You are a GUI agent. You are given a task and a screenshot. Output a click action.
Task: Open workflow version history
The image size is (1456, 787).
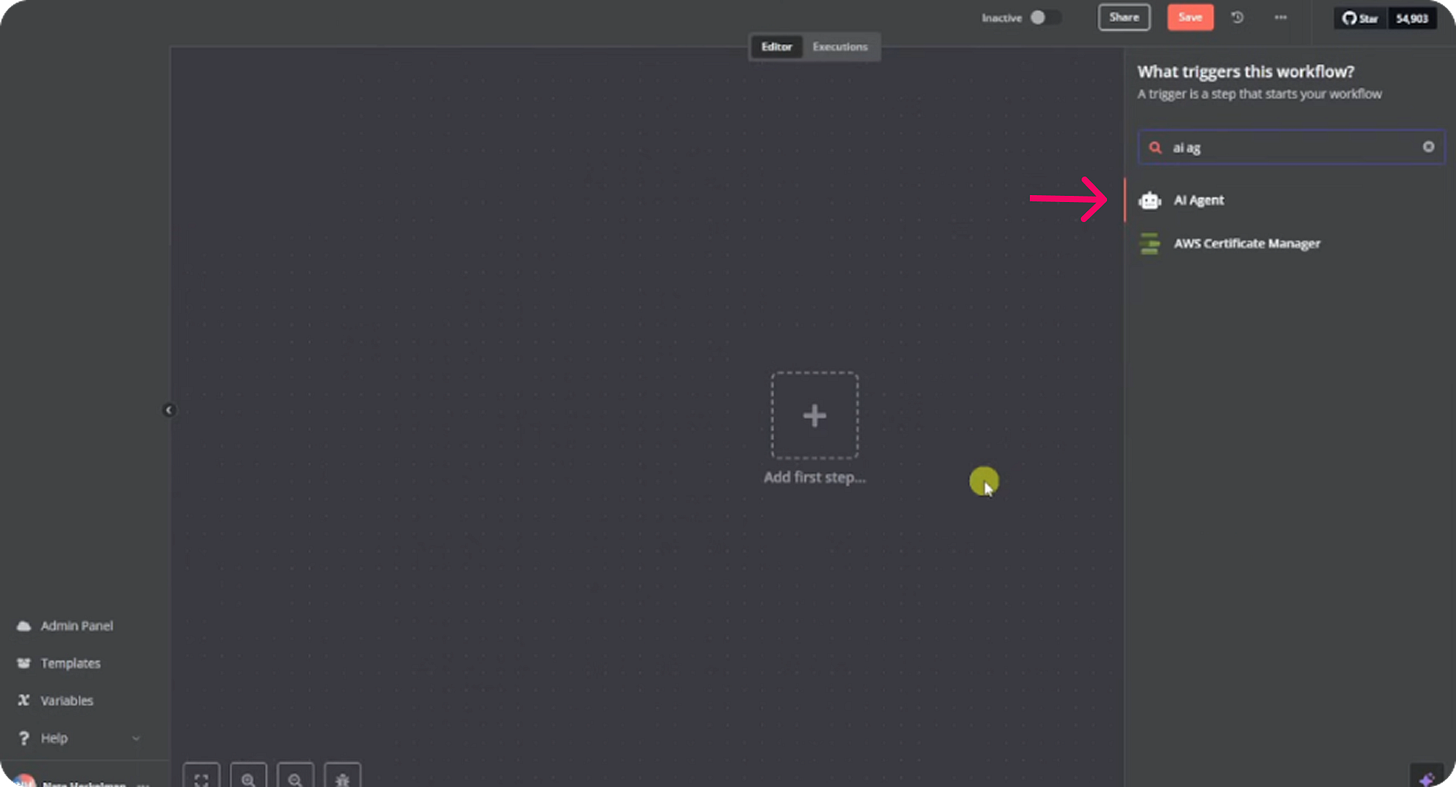(1237, 18)
